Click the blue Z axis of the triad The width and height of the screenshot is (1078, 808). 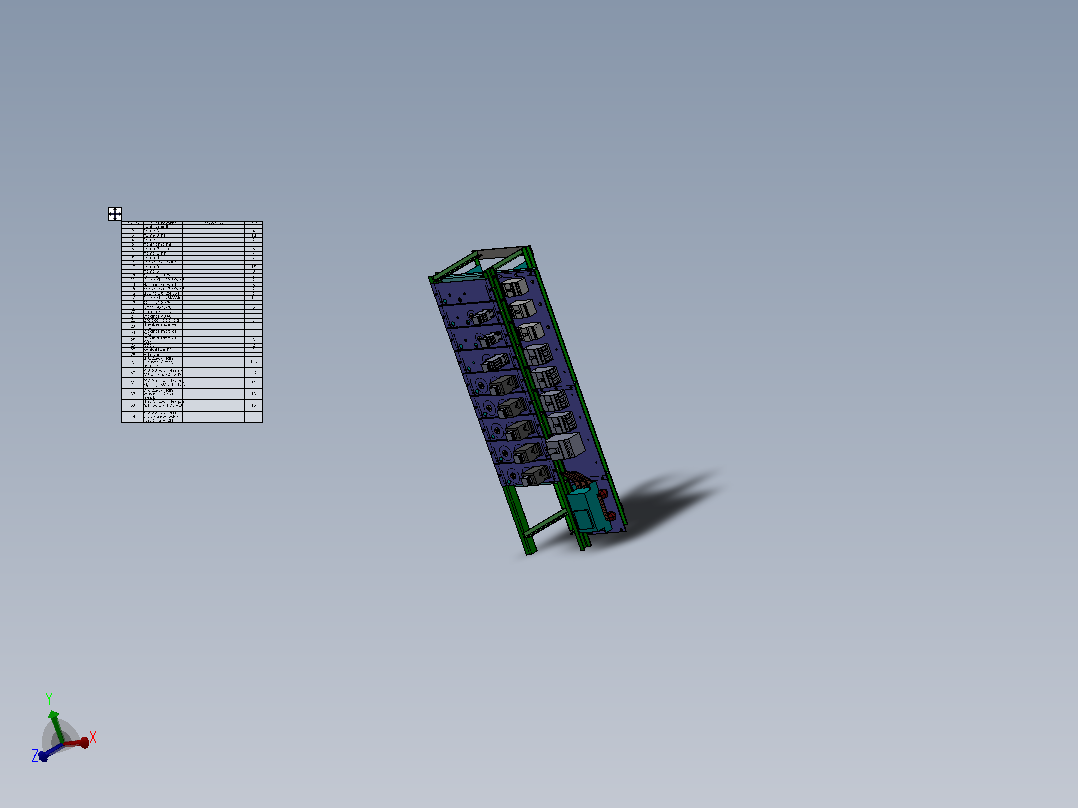pyautogui.click(x=52, y=751)
